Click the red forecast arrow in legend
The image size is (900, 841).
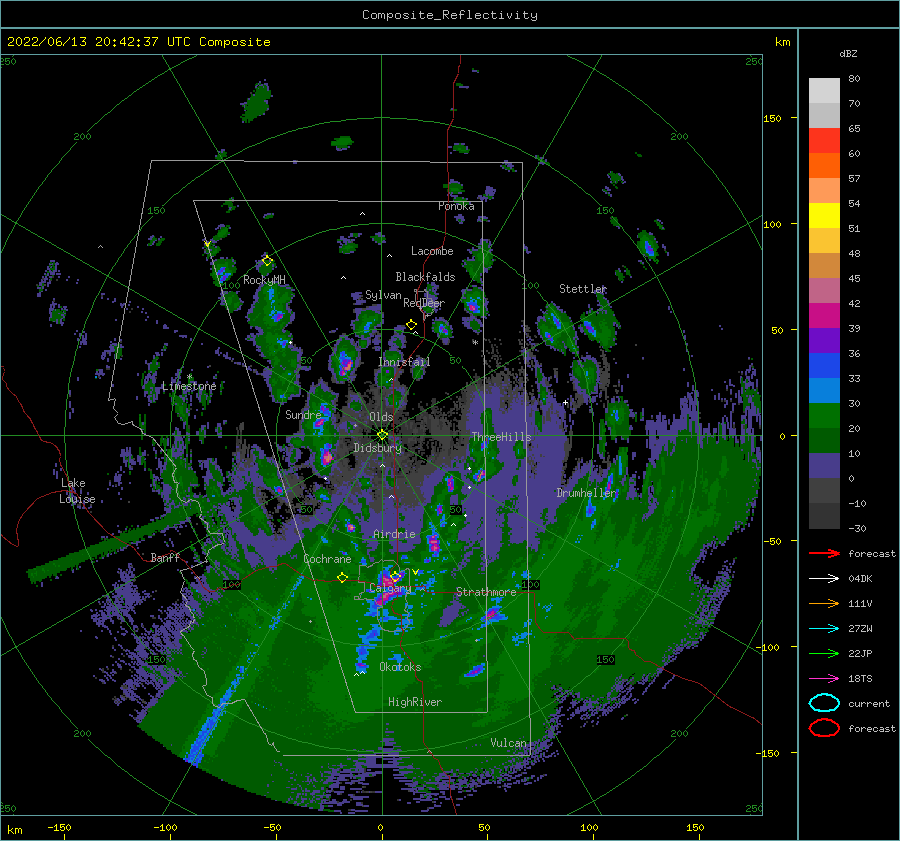pyautogui.click(x=824, y=553)
